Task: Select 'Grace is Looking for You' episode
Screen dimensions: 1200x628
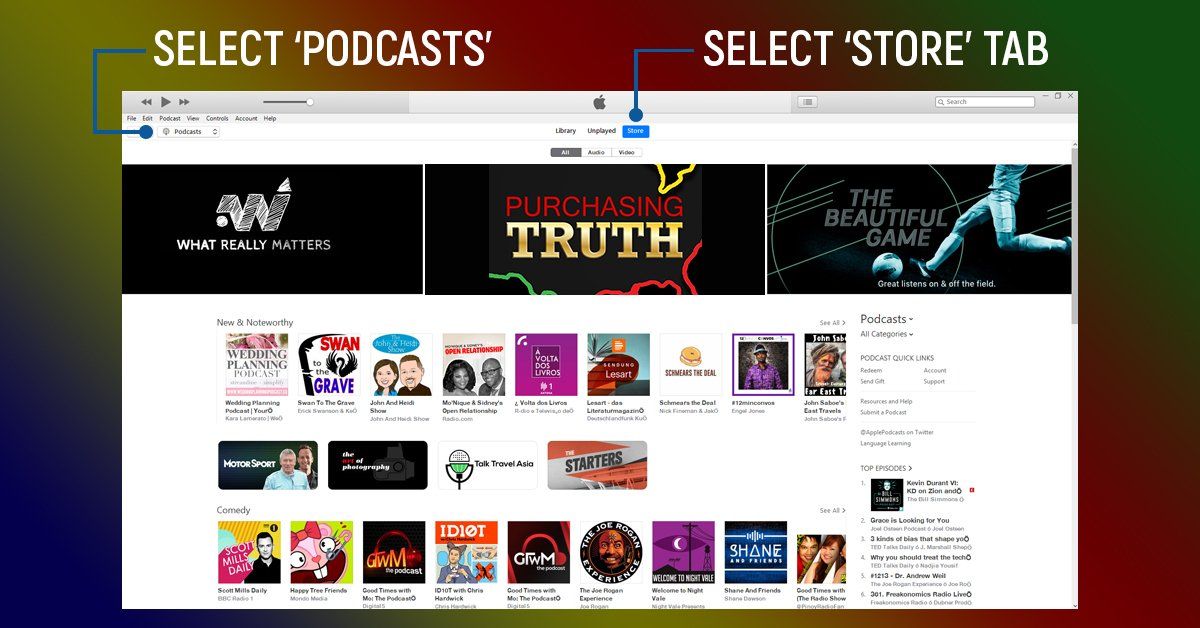Action: pos(910,520)
